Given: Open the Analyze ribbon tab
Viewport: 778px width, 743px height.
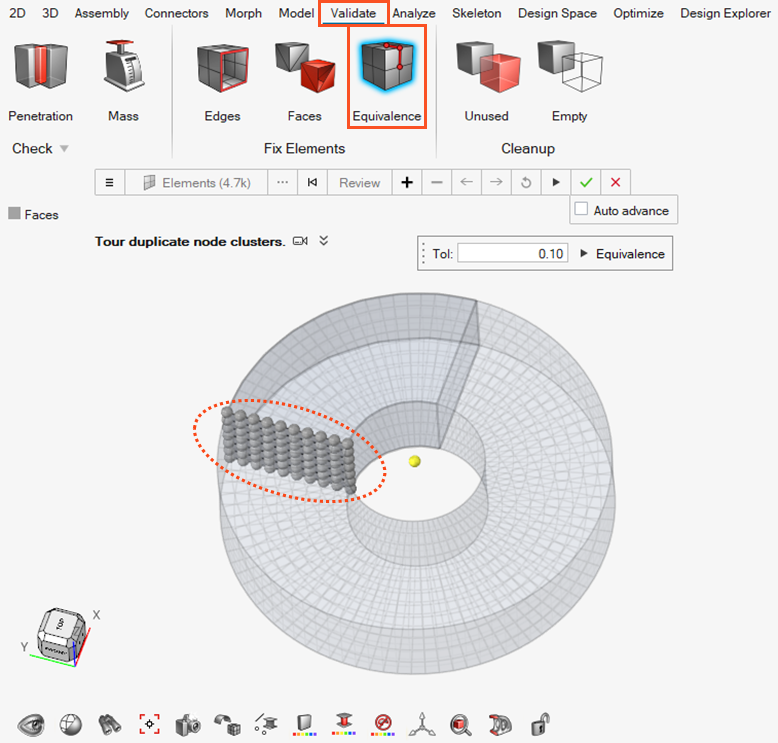Looking at the screenshot, I should [x=414, y=13].
